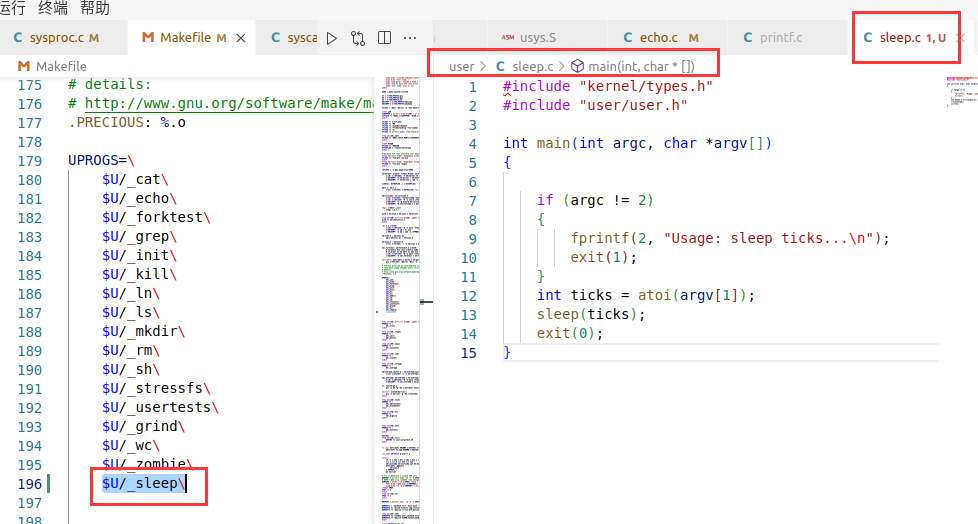Open the editor more actions menu
The width and height of the screenshot is (978, 524).
(410, 38)
